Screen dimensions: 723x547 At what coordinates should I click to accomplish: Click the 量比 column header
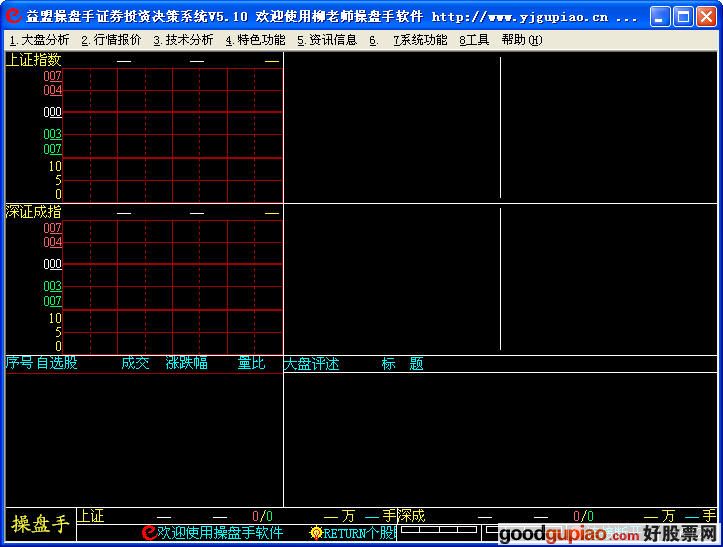pyautogui.click(x=251, y=363)
